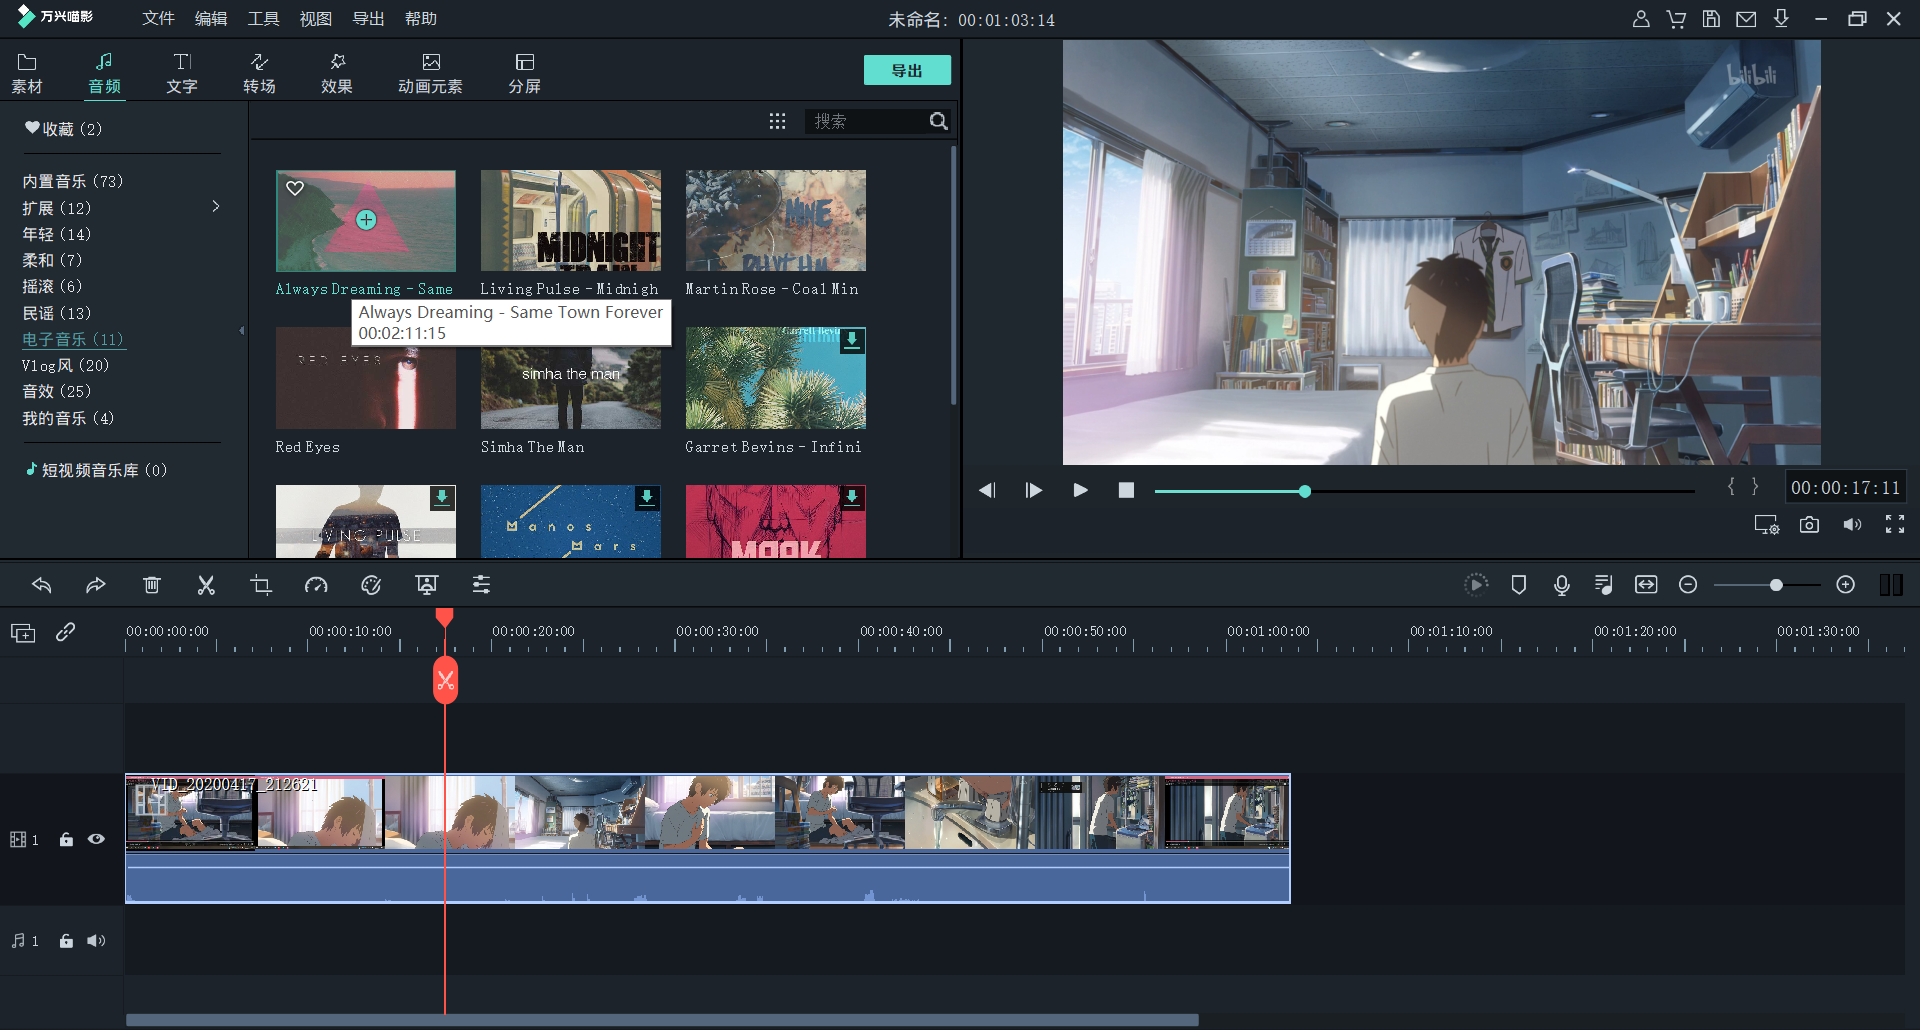1920x1030 pixels.
Task: Click the undo arrow in timeline toolbar
Action: click(x=42, y=586)
